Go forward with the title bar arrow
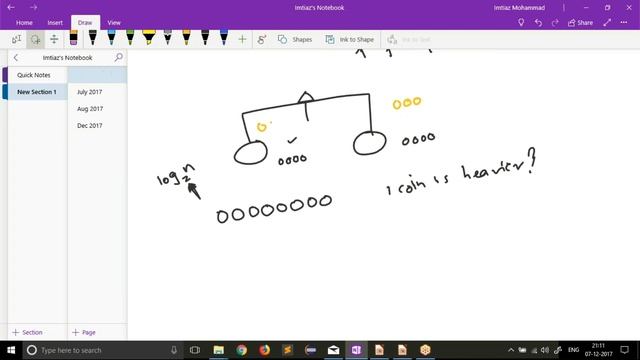This screenshot has width=640, height=360. (x=33, y=7)
